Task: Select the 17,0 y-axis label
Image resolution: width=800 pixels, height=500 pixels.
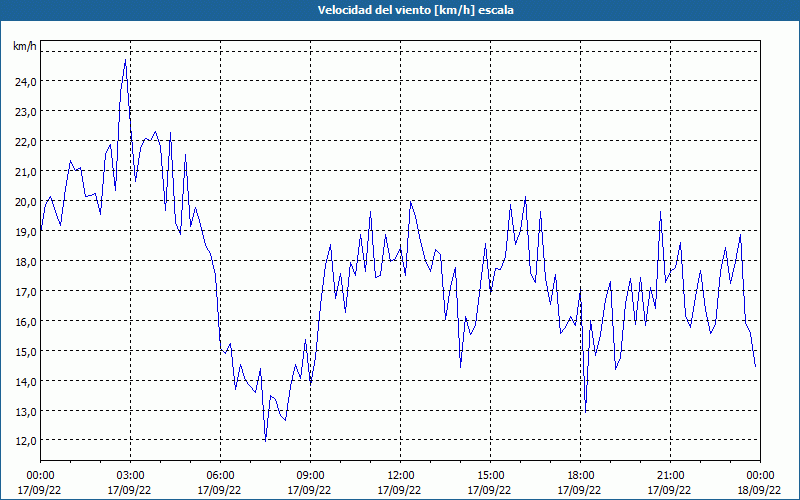Action: click(x=26, y=292)
